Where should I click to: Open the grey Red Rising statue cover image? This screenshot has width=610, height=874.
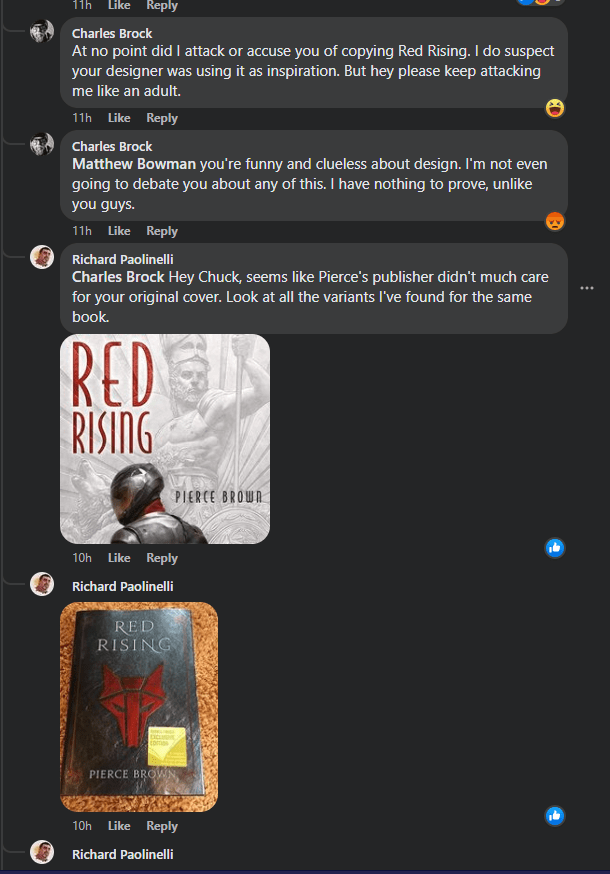click(165, 439)
